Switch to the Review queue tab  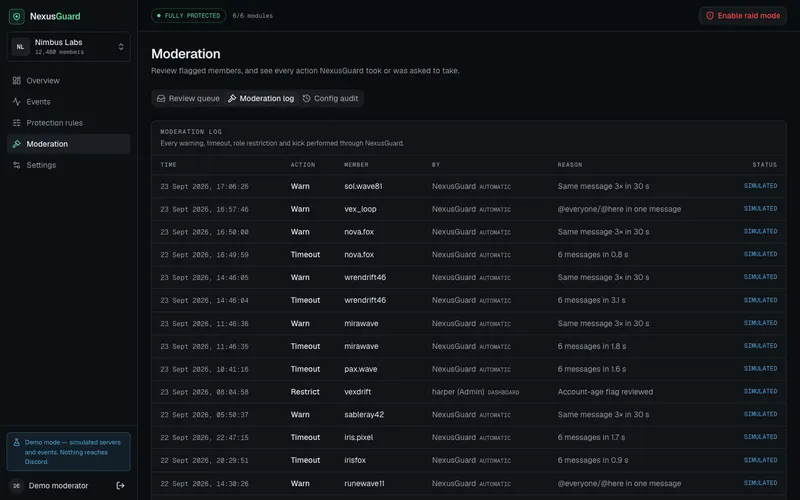pos(188,98)
